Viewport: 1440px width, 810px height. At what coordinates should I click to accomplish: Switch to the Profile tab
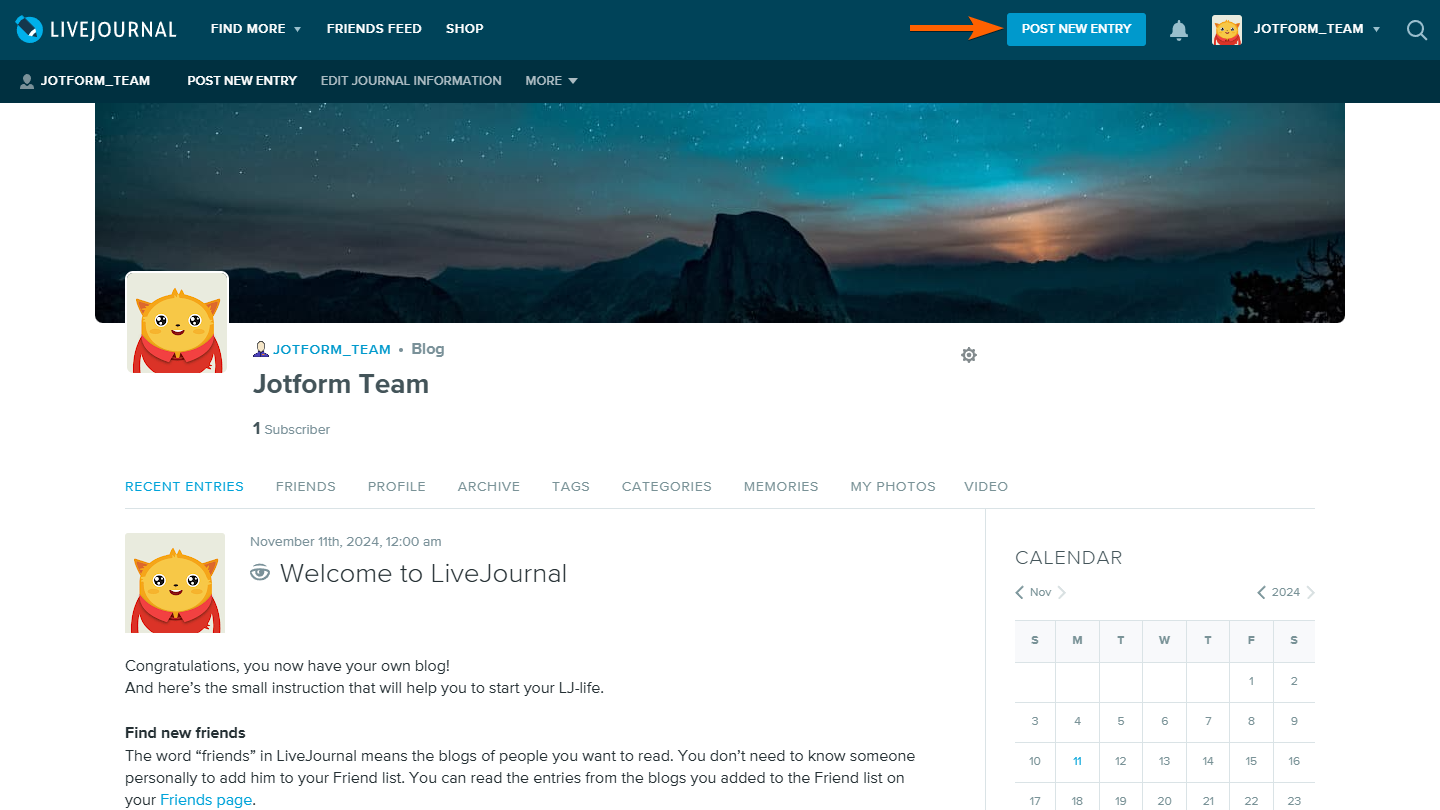(x=397, y=487)
